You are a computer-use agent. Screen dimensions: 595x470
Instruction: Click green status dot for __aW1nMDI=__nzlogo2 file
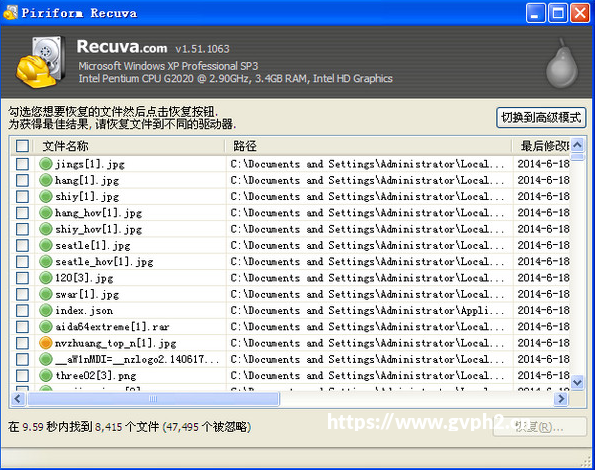click(46, 359)
